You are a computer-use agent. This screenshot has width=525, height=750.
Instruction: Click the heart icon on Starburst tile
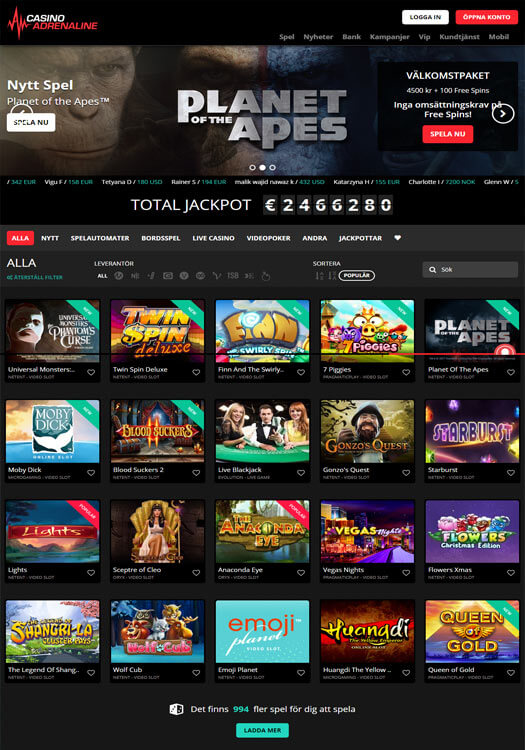click(x=511, y=473)
